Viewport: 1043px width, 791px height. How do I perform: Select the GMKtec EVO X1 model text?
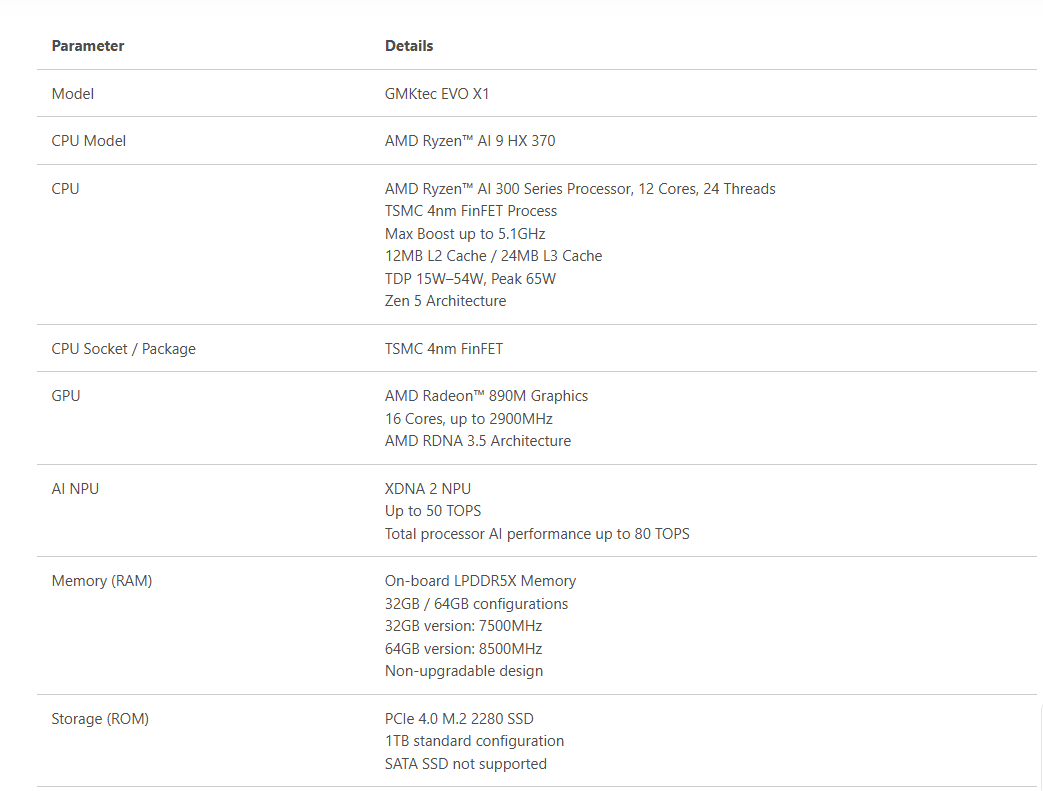pos(437,94)
